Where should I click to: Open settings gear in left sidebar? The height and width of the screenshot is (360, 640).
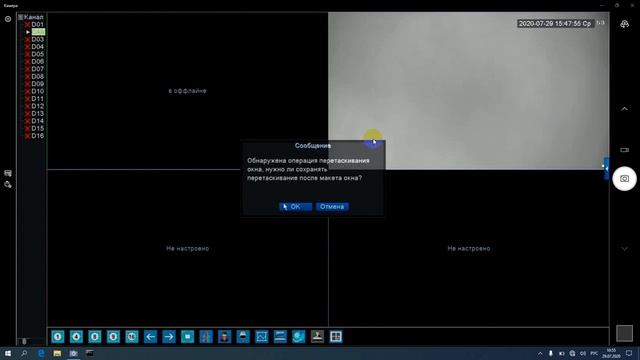coord(8,19)
